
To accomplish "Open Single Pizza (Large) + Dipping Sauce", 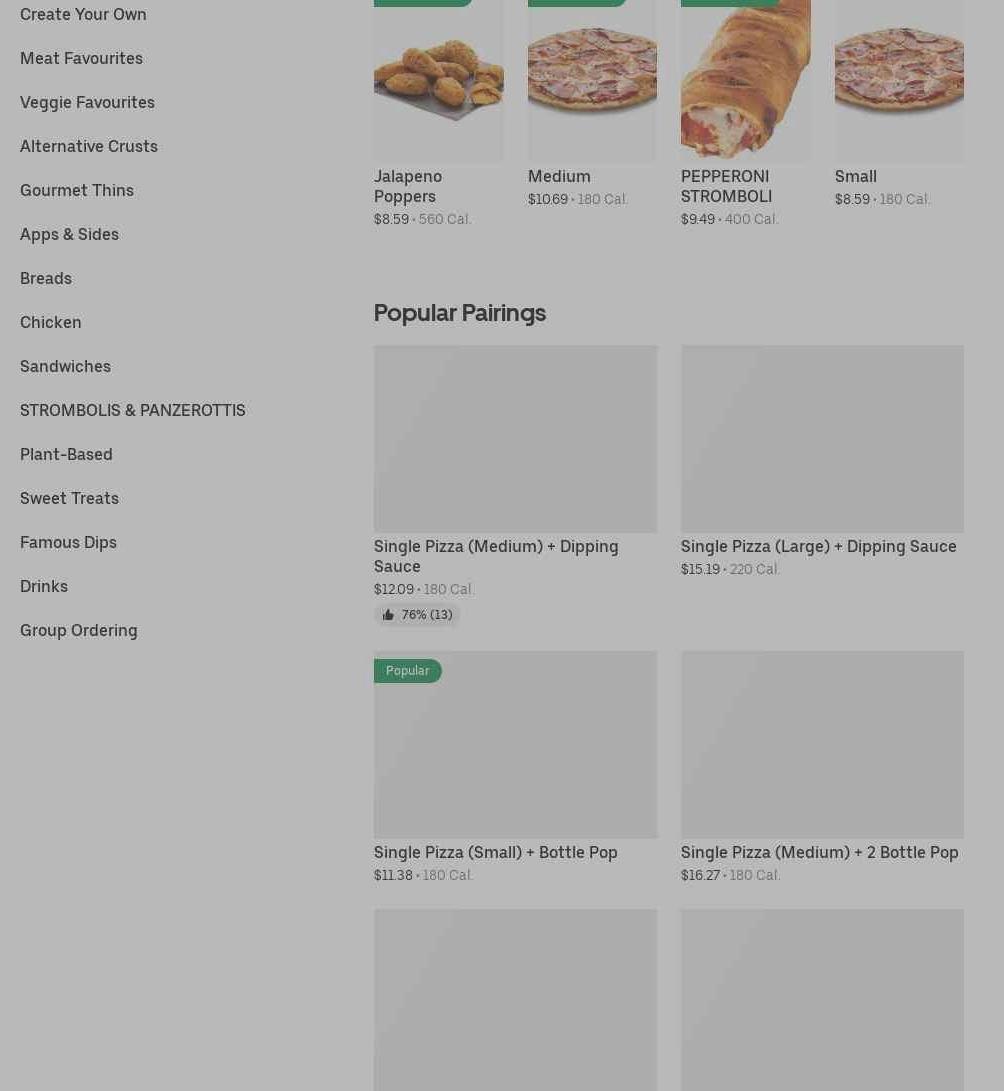I will 818,546.
